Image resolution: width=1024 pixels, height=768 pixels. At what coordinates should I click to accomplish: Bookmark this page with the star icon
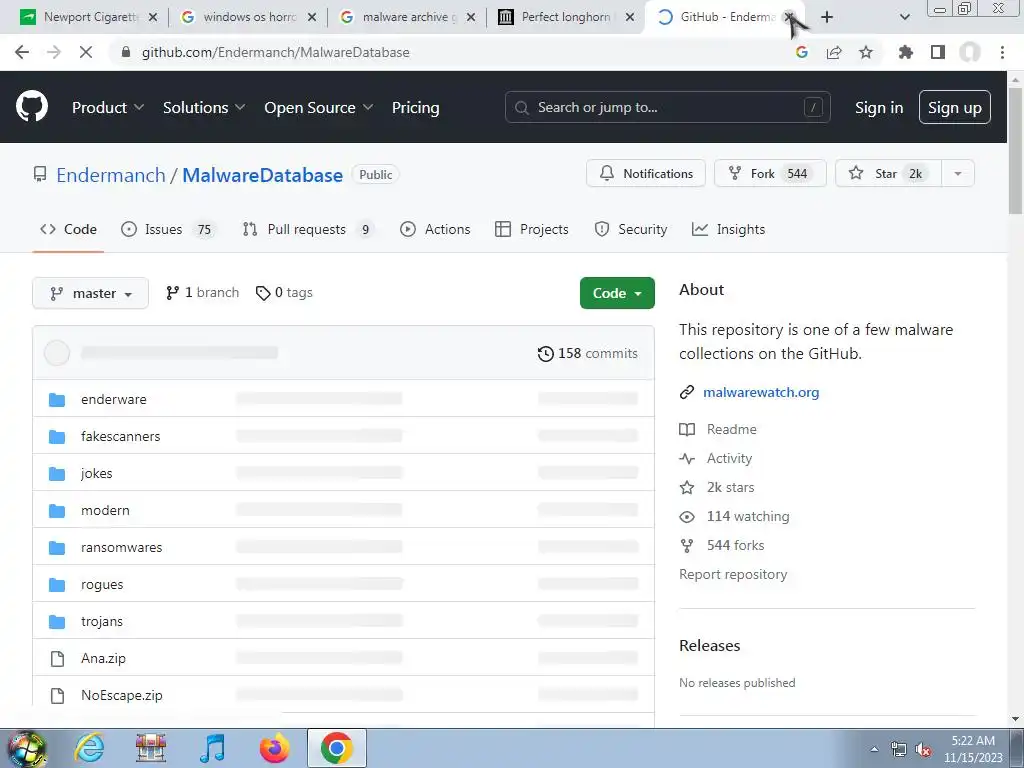tap(866, 52)
